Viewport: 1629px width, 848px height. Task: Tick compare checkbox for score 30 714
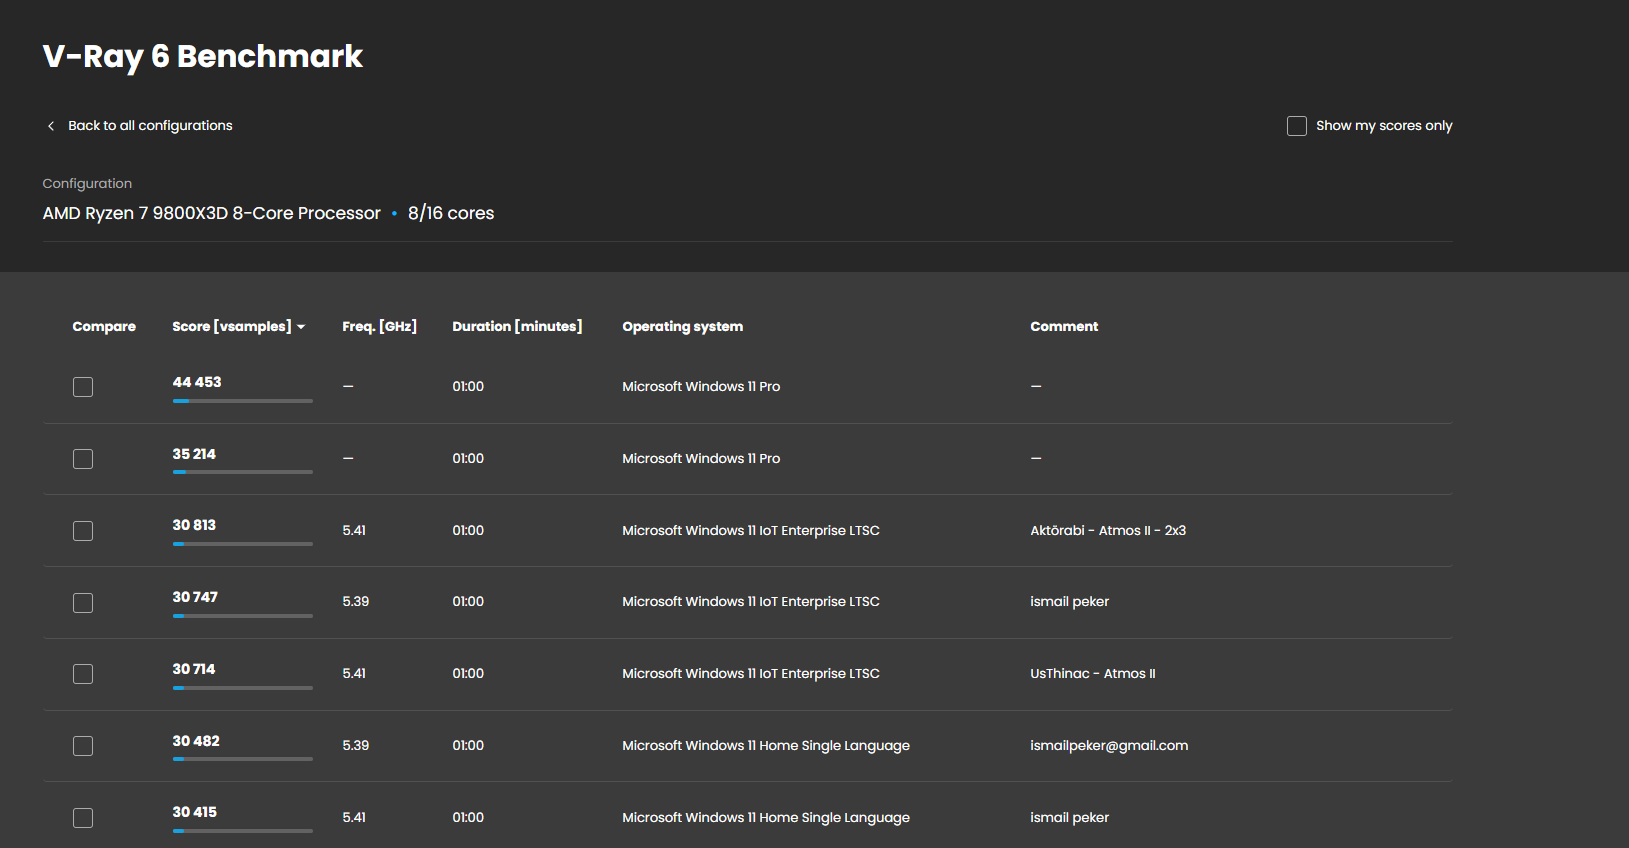coord(83,674)
